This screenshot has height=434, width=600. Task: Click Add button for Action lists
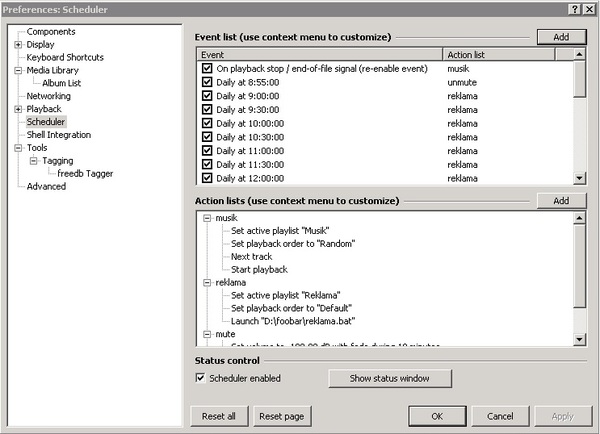click(561, 201)
